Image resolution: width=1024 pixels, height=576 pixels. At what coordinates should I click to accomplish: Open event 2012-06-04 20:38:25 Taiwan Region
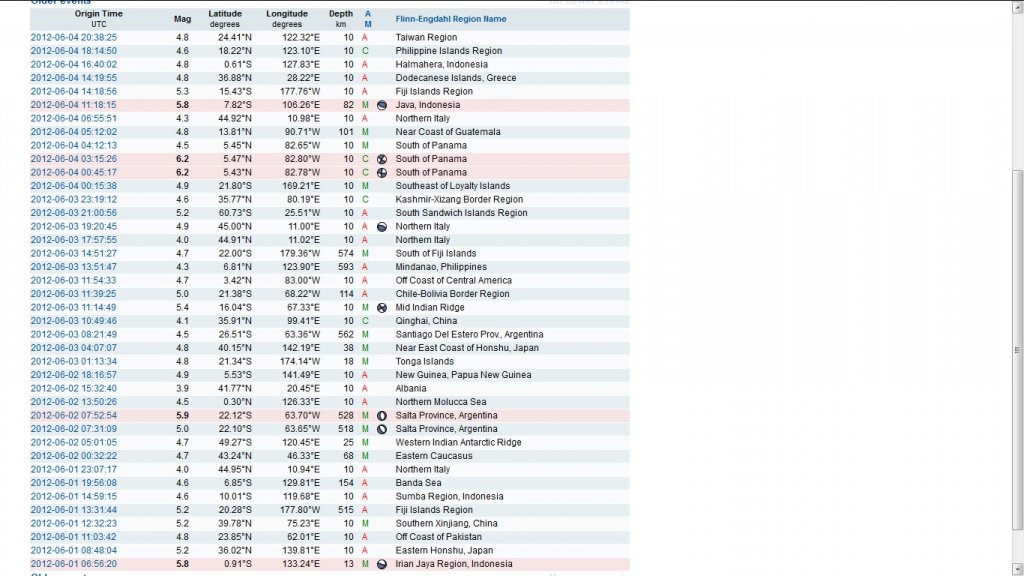pos(74,37)
